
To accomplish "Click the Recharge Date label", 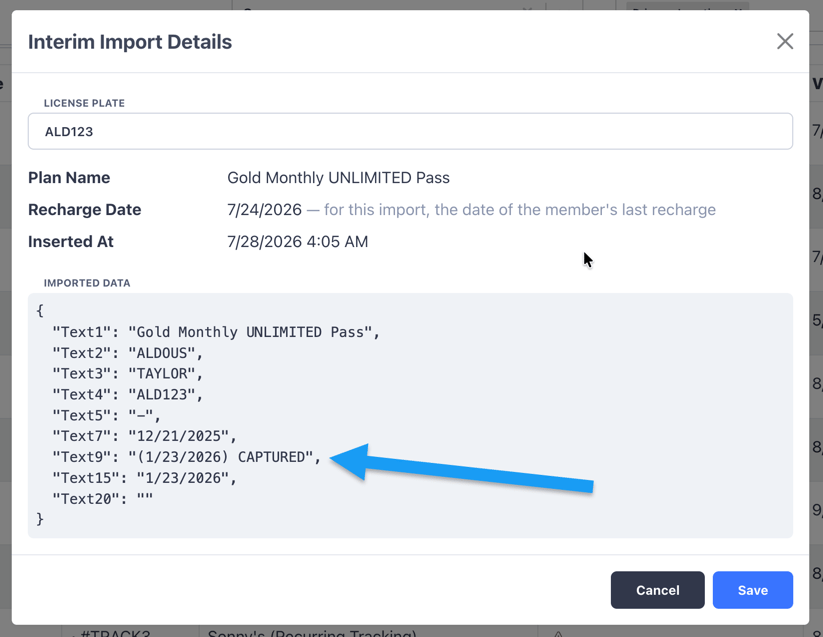I will [85, 210].
